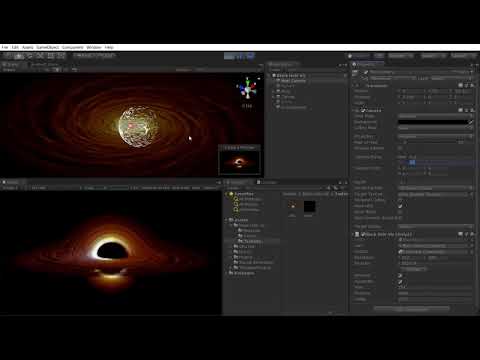Select the Textures folder in Project
This screenshot has width=480, height=360.
click(x=252, y=241)
